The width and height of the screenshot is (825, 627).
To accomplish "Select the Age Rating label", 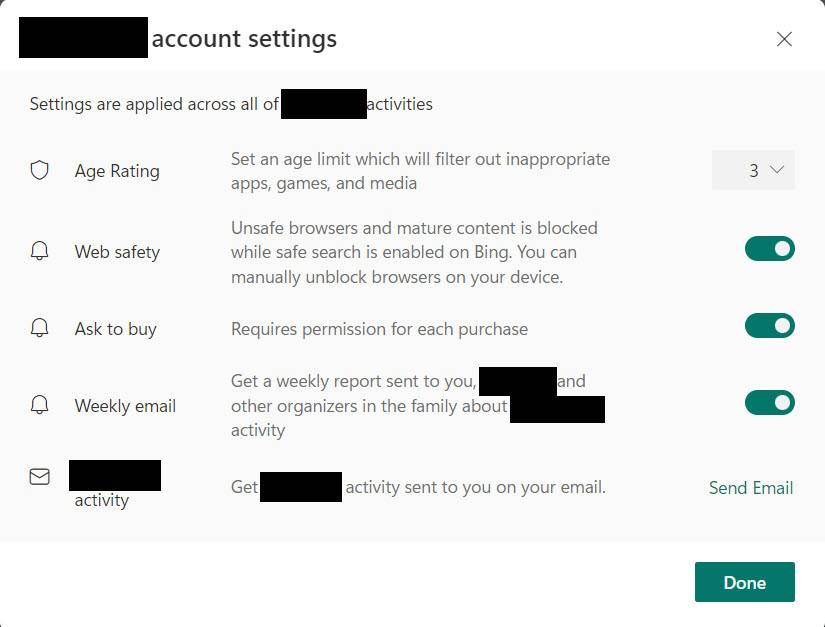I will 117,171.
